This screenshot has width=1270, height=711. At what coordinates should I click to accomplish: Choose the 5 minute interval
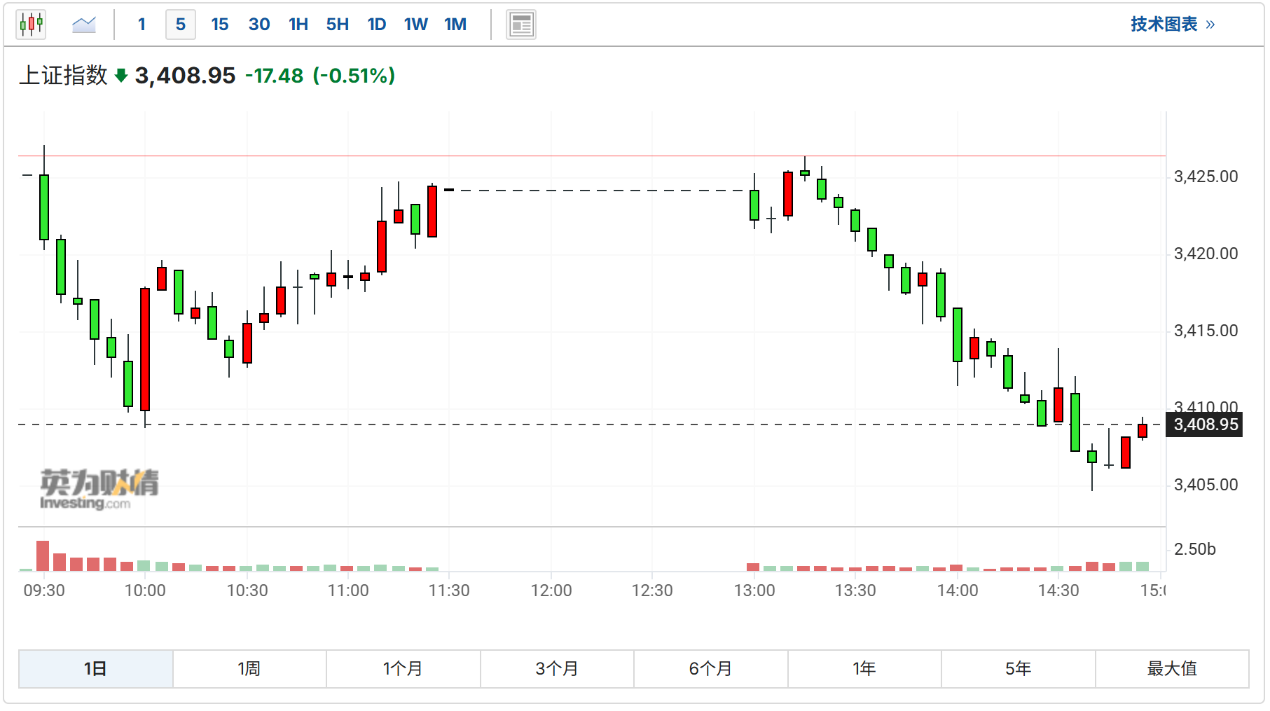[180, 24]
